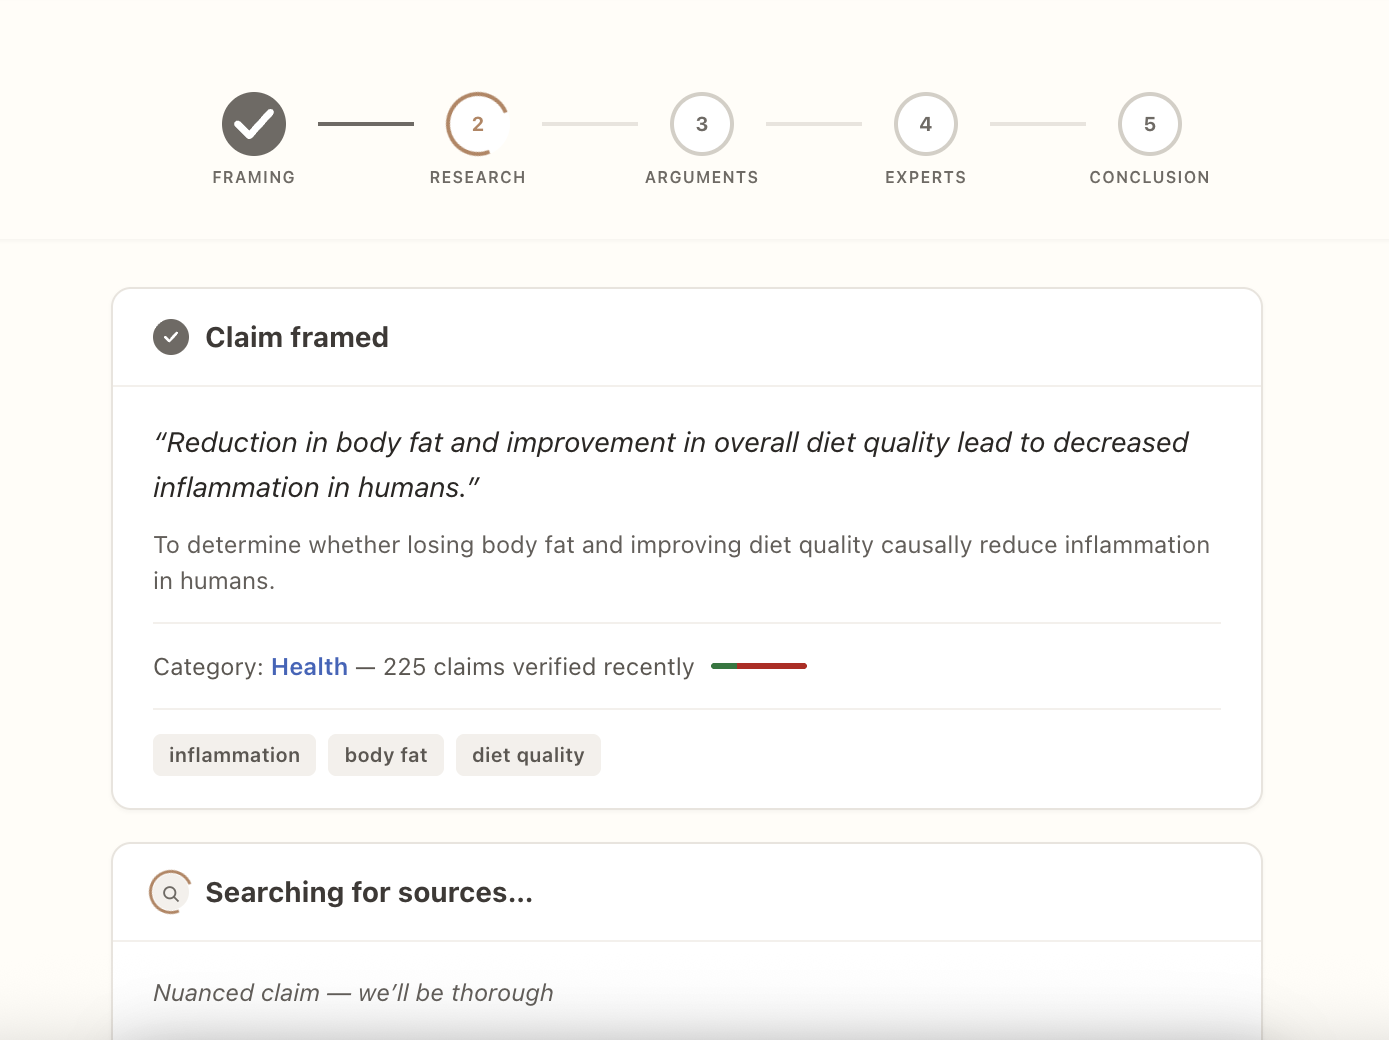The height and width of the screenshot is (1040, 1389).
Task: Toggle the diet quality tag chip
Action: click(528, 755)
